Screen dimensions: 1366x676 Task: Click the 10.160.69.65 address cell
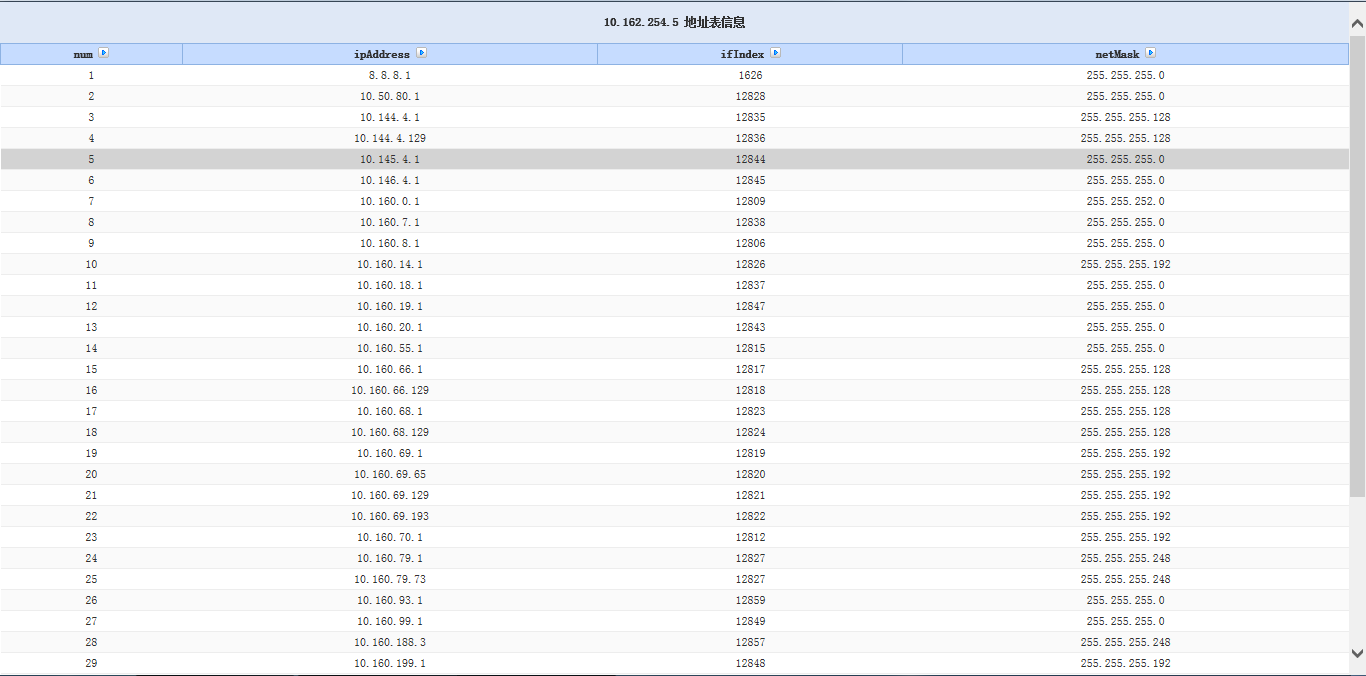[390, 474]
